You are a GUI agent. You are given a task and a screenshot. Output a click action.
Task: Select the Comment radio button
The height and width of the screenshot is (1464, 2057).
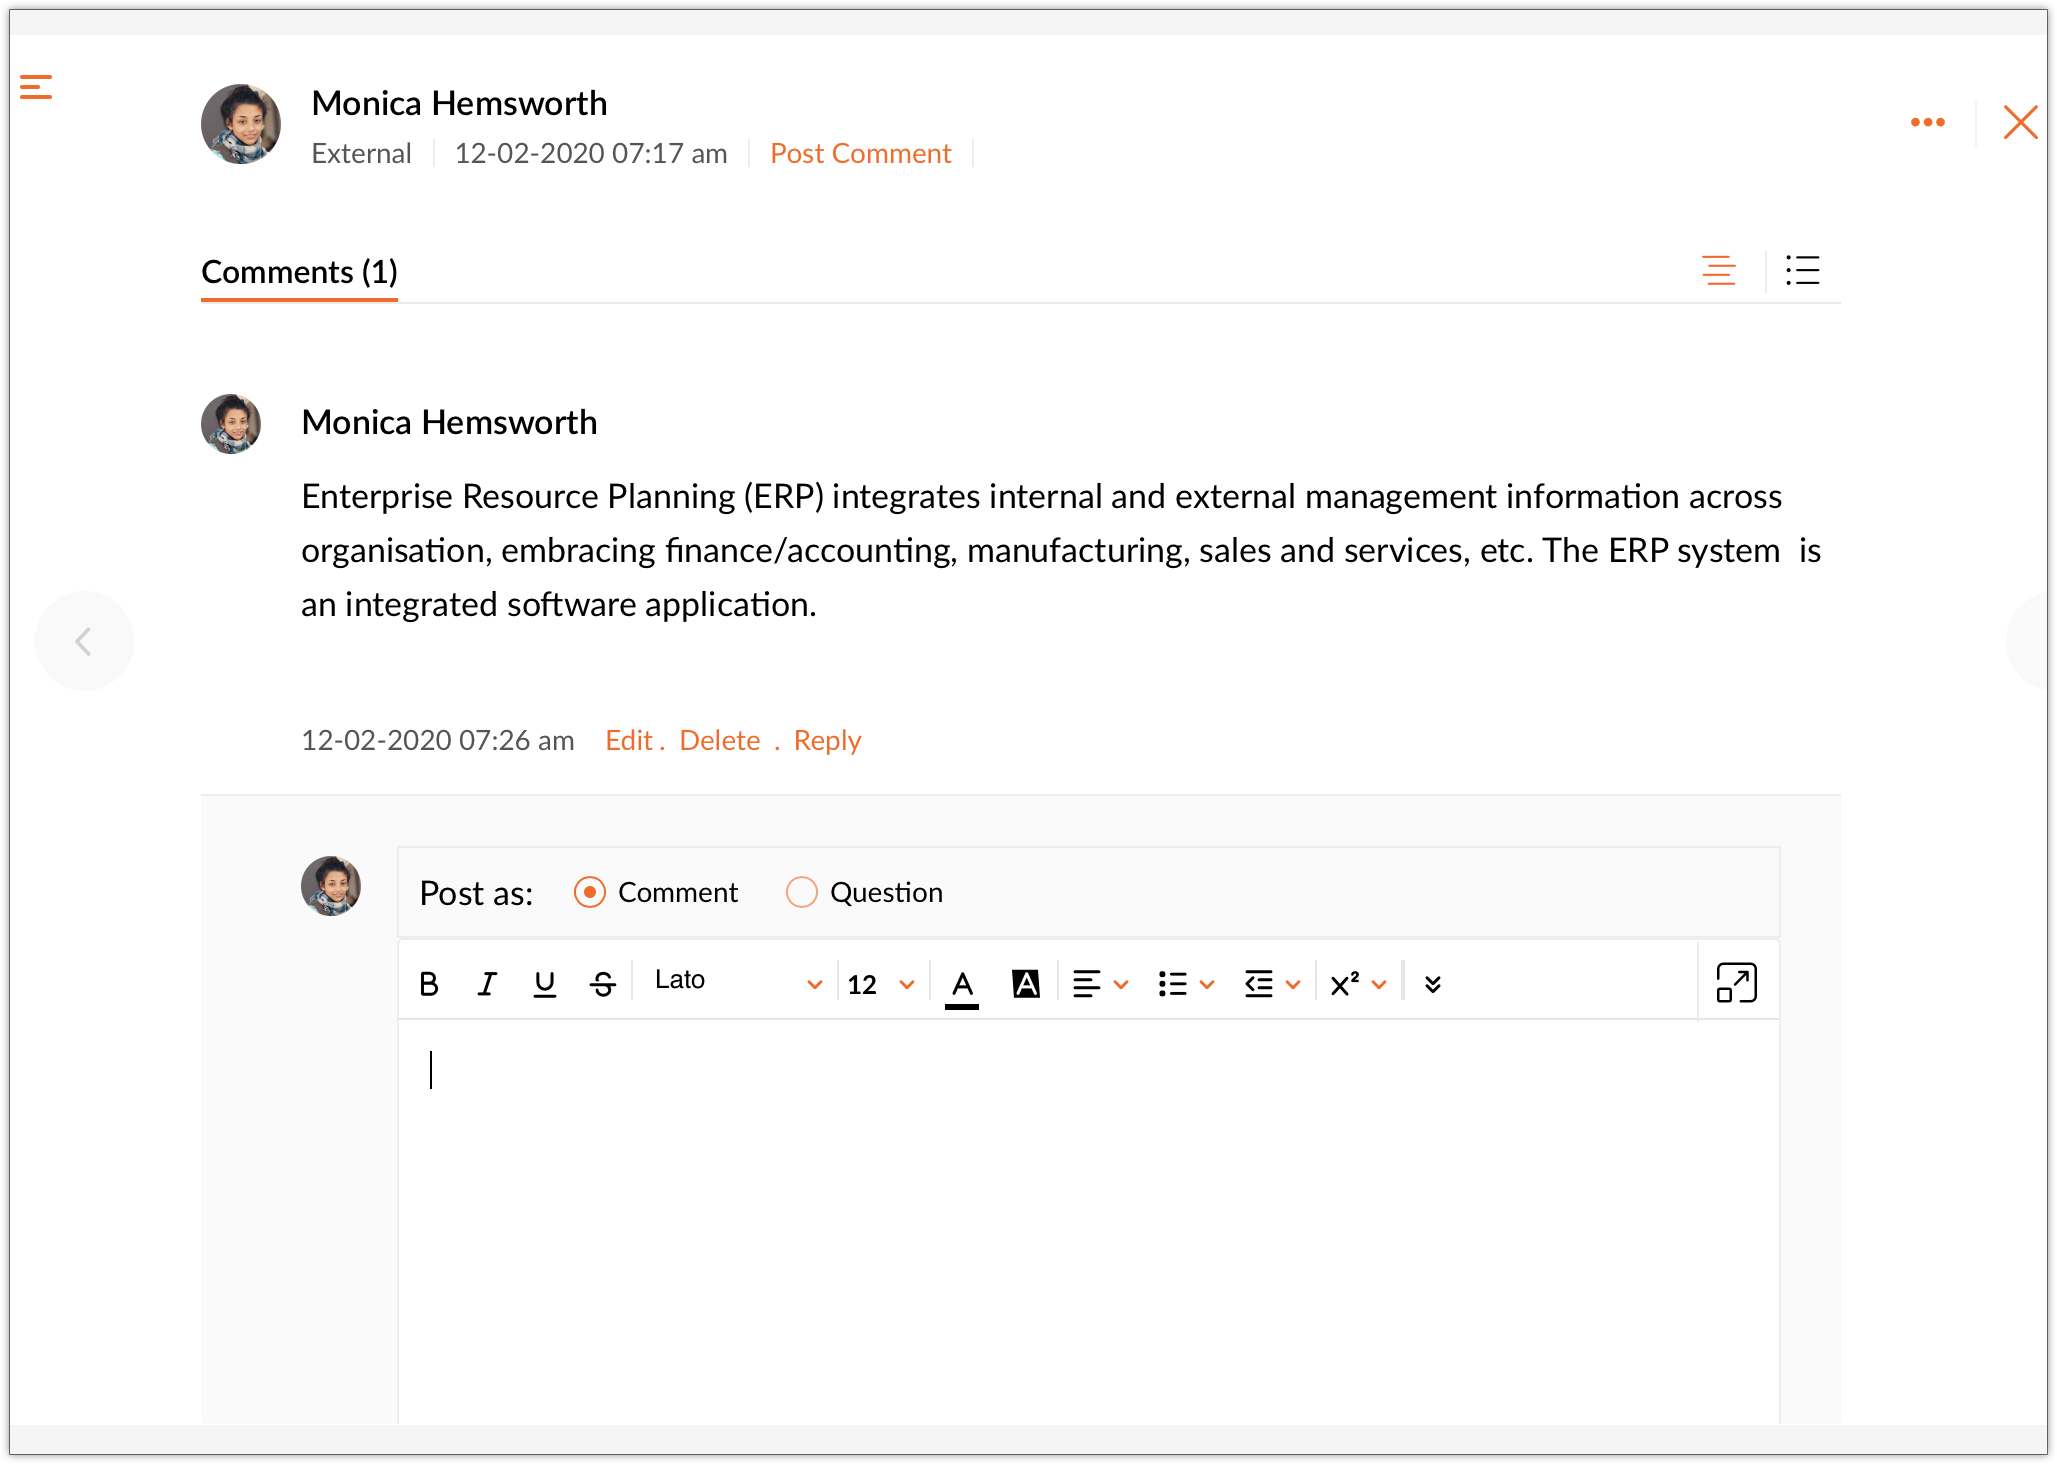point(590,892)
